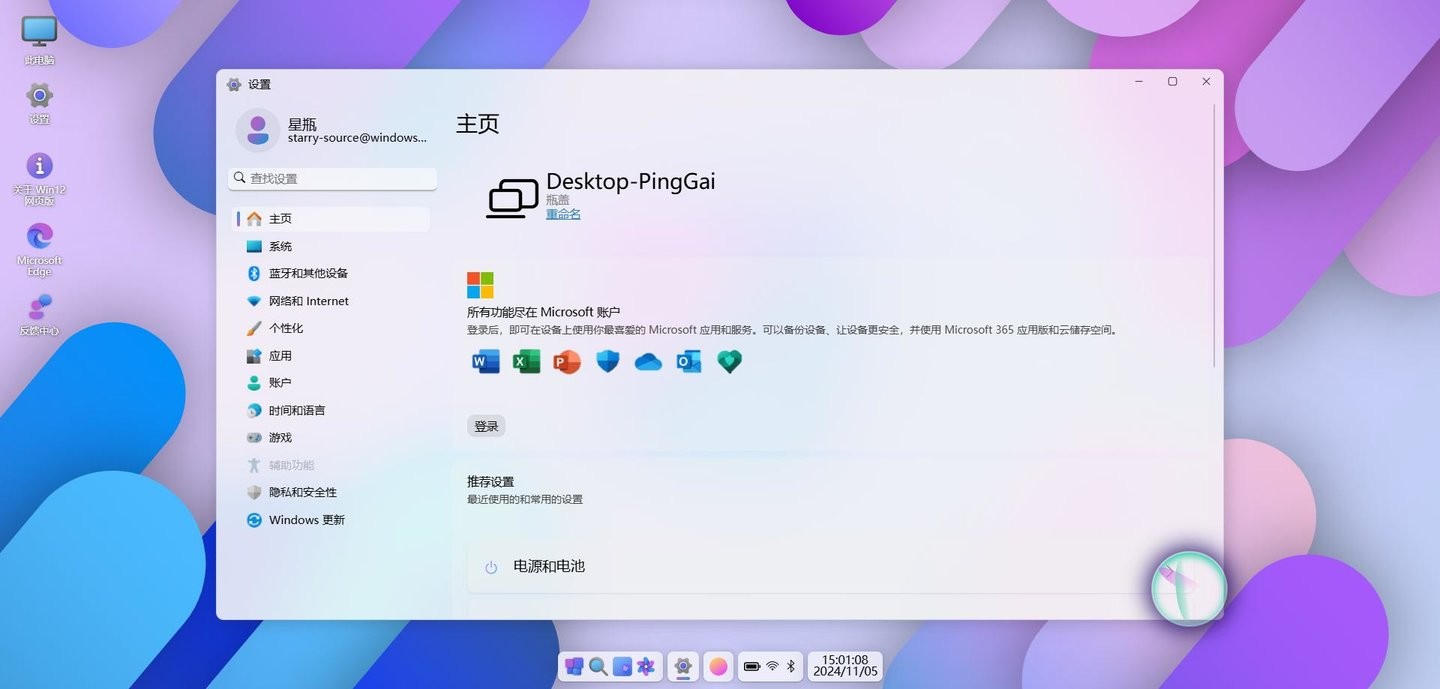Click the Microsoft logo in account card
Image resolution: width=1440 pixels, height=689 pixels.
pos(480,285)
